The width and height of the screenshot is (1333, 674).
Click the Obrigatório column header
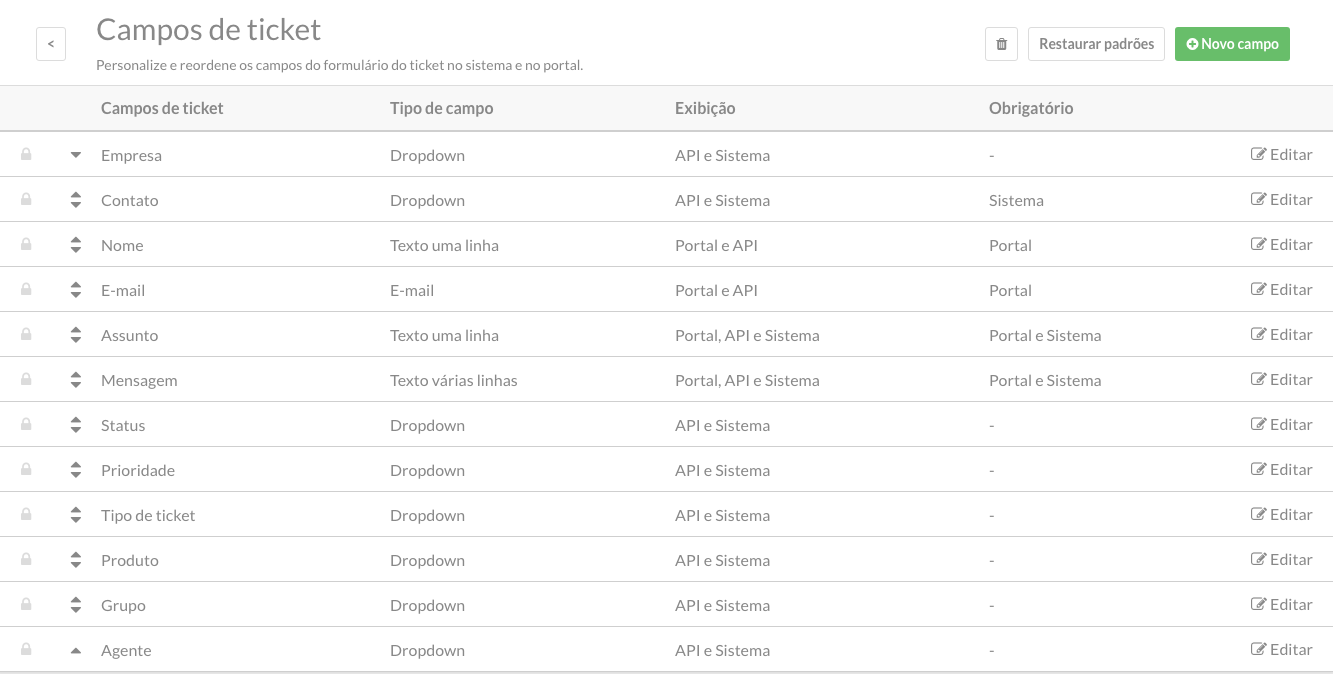[x=1031, y=108]
